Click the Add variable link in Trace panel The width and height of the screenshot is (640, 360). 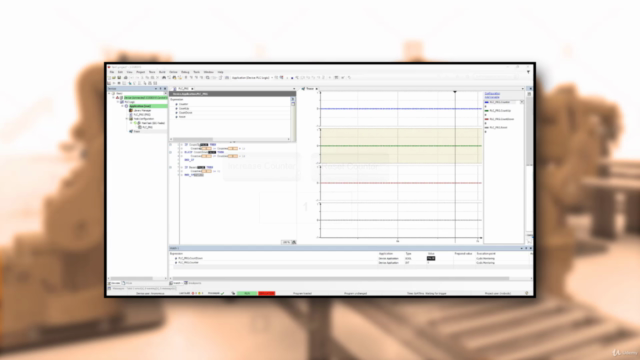pos(492,97)
